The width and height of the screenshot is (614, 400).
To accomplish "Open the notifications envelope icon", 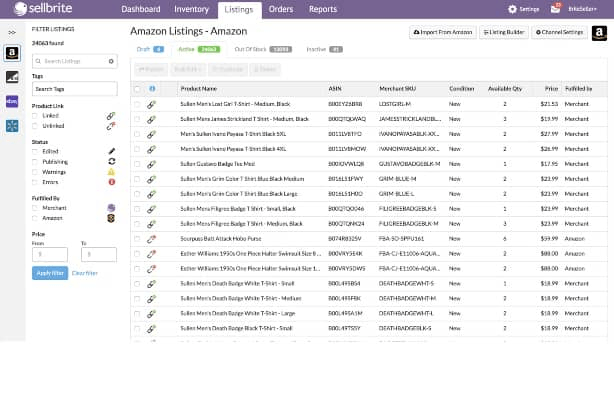I will (x=555, y=8).
